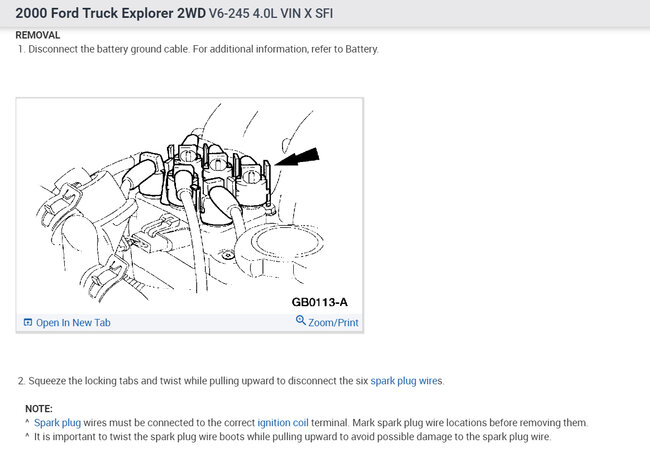Open the ignition coil link

tap(283, 423)
